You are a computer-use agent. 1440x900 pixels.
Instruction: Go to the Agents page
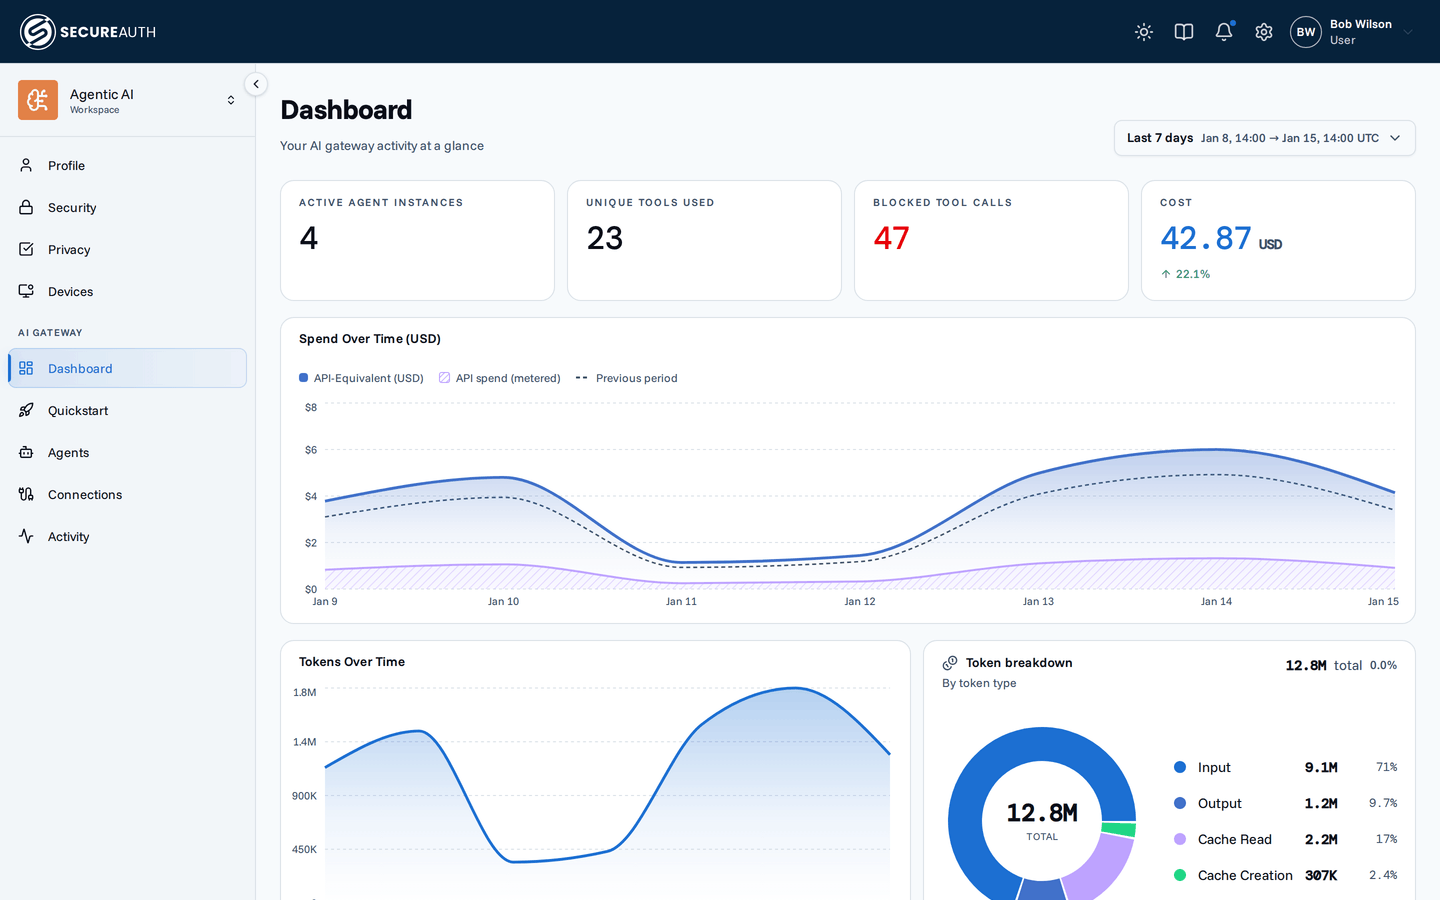pyautogui.click(x=127, y=453)
